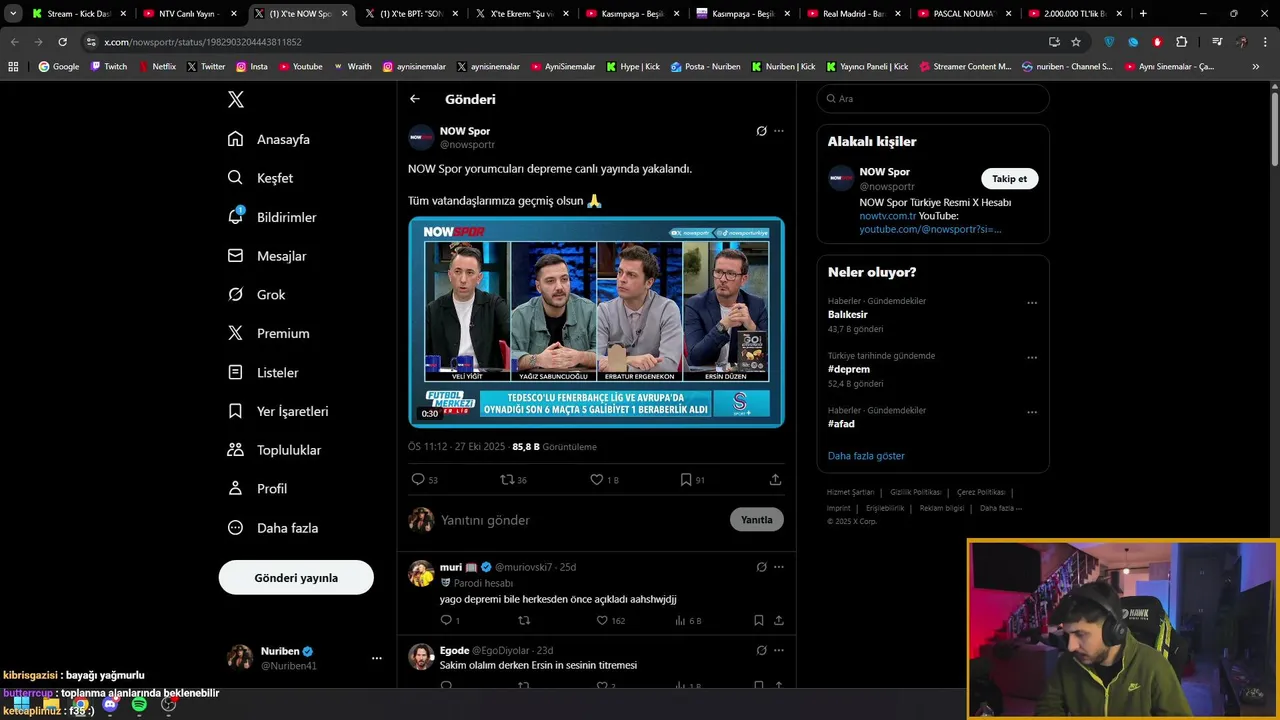Open the tab search dropdown
The image size is (1280, 720).
13,14
